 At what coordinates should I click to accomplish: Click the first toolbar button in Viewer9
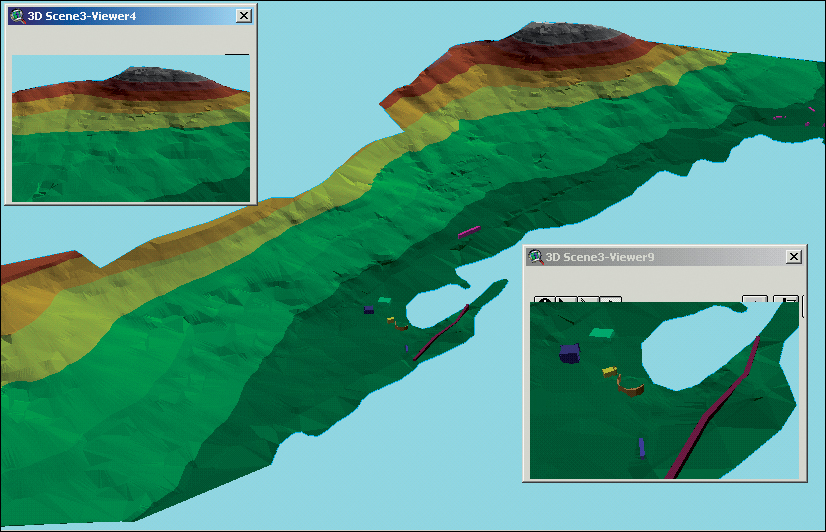543,300
